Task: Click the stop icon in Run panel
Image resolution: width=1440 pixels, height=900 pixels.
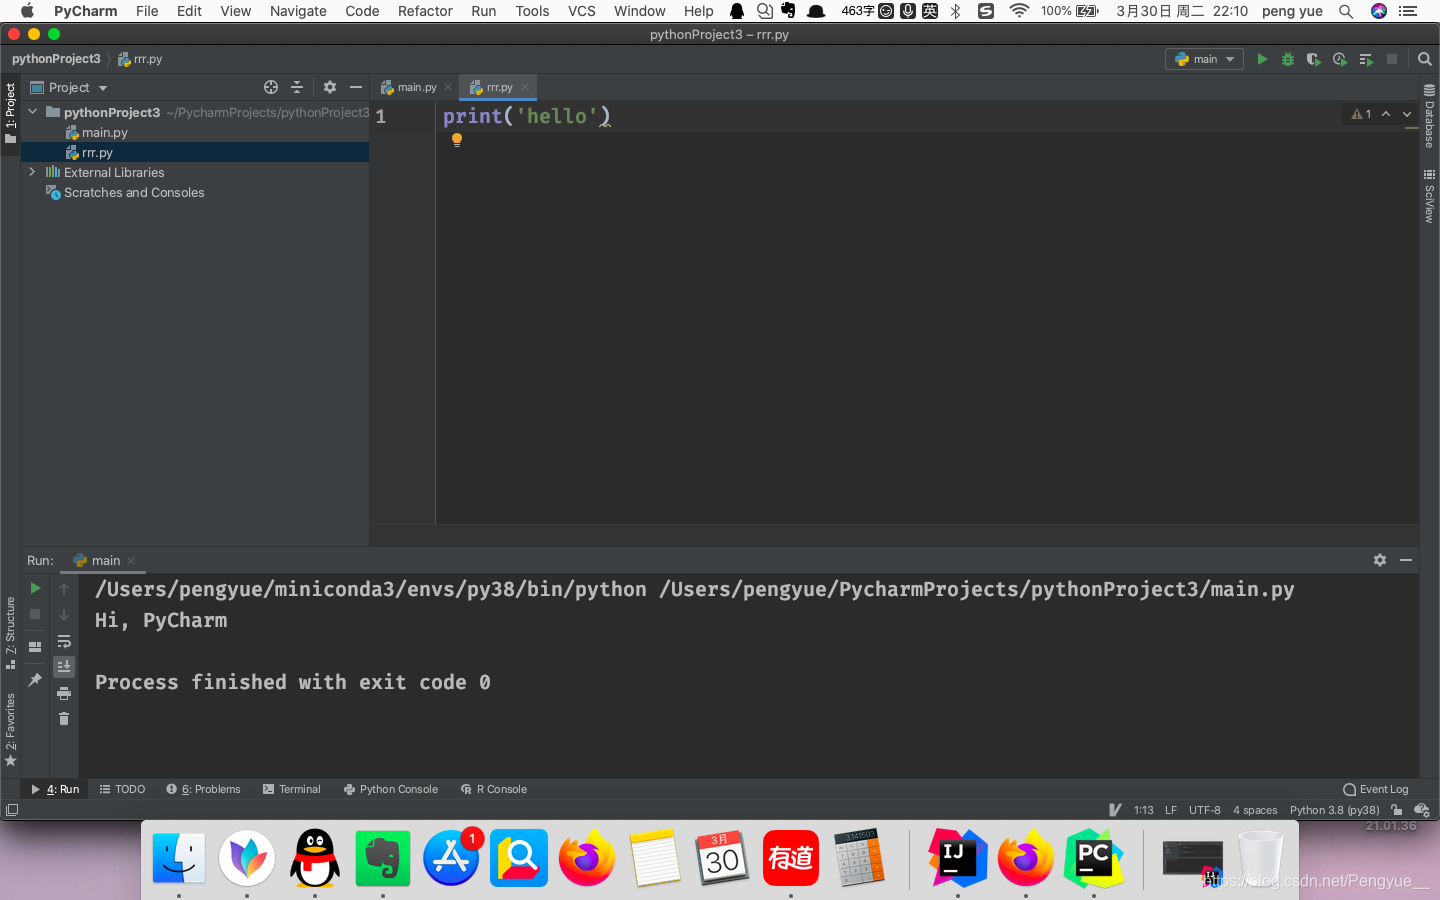Action: click(x=35, y=614)
